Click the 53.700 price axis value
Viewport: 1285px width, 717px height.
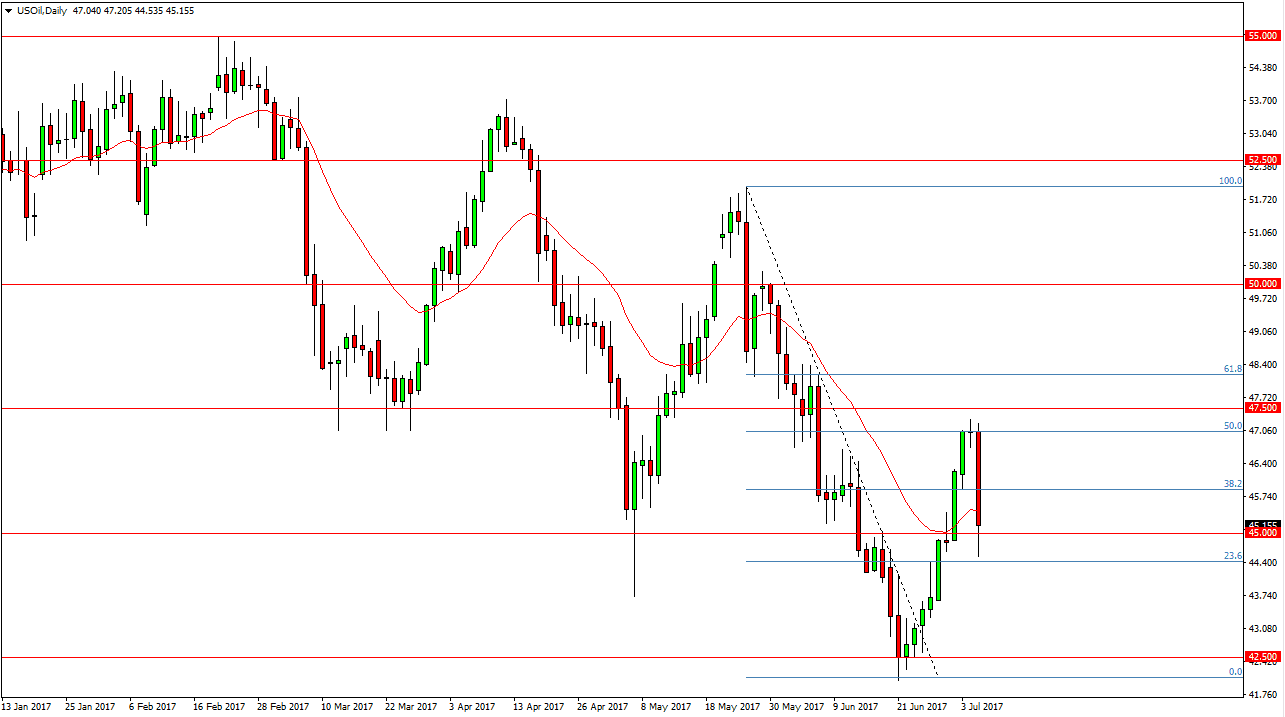point(1265,101)
